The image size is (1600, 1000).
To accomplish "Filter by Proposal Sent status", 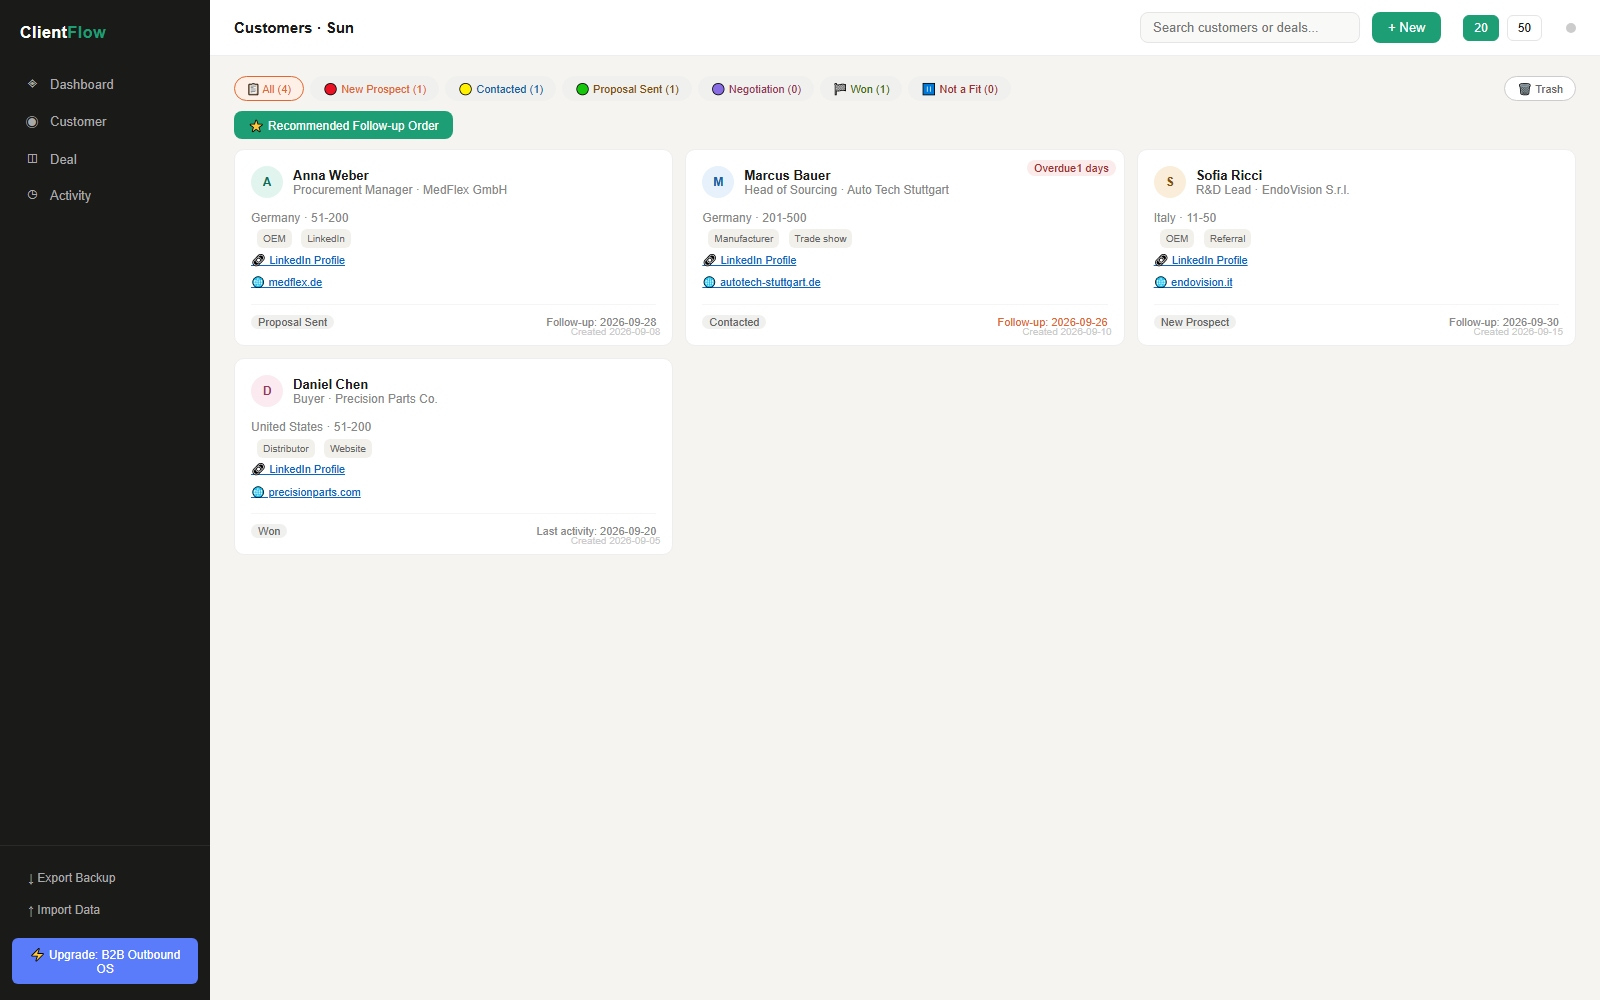I will [627, 89].
